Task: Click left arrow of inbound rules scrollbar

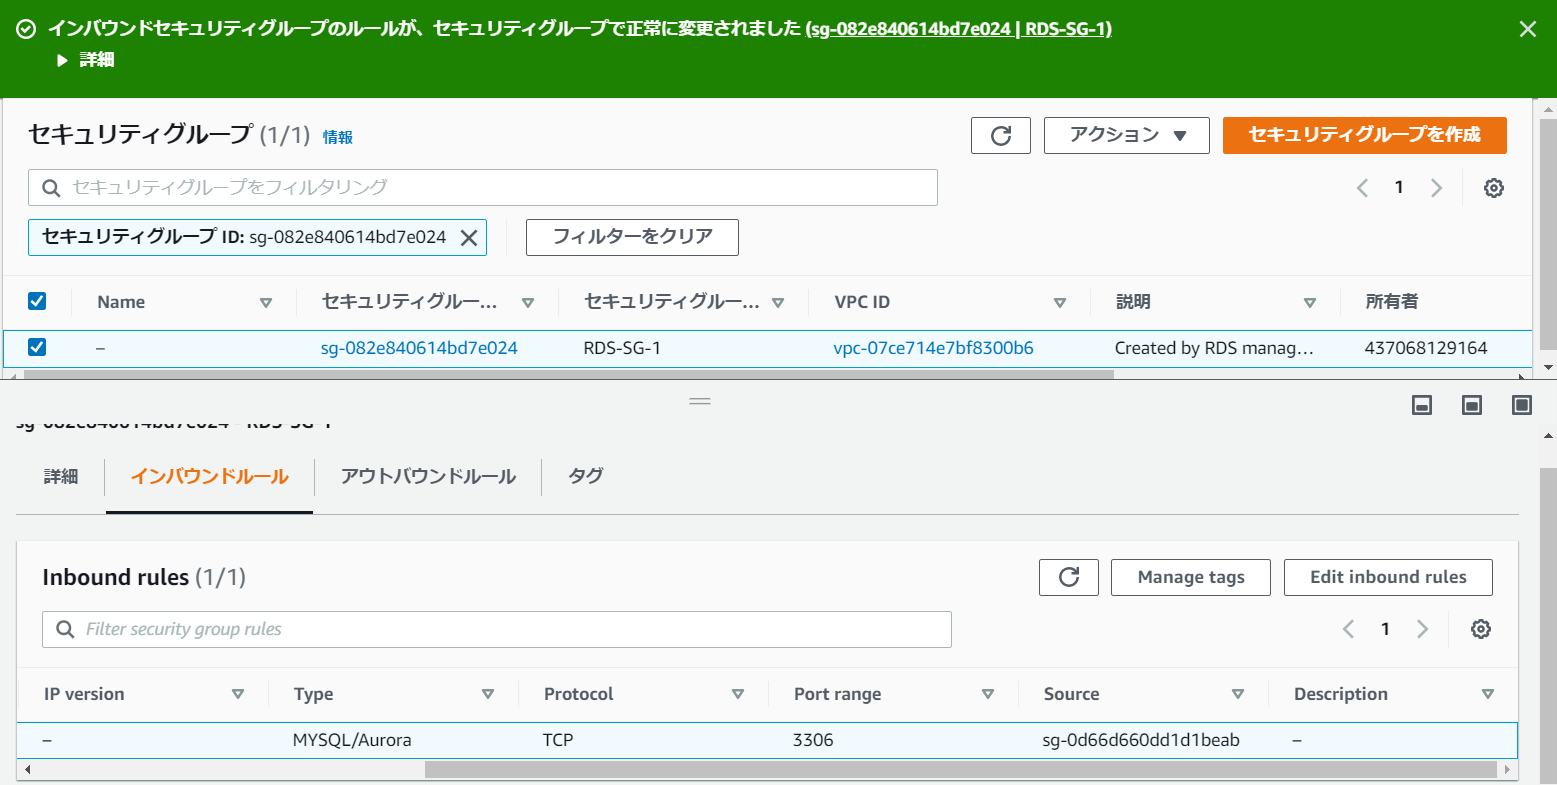Action: tap(27, 769)
